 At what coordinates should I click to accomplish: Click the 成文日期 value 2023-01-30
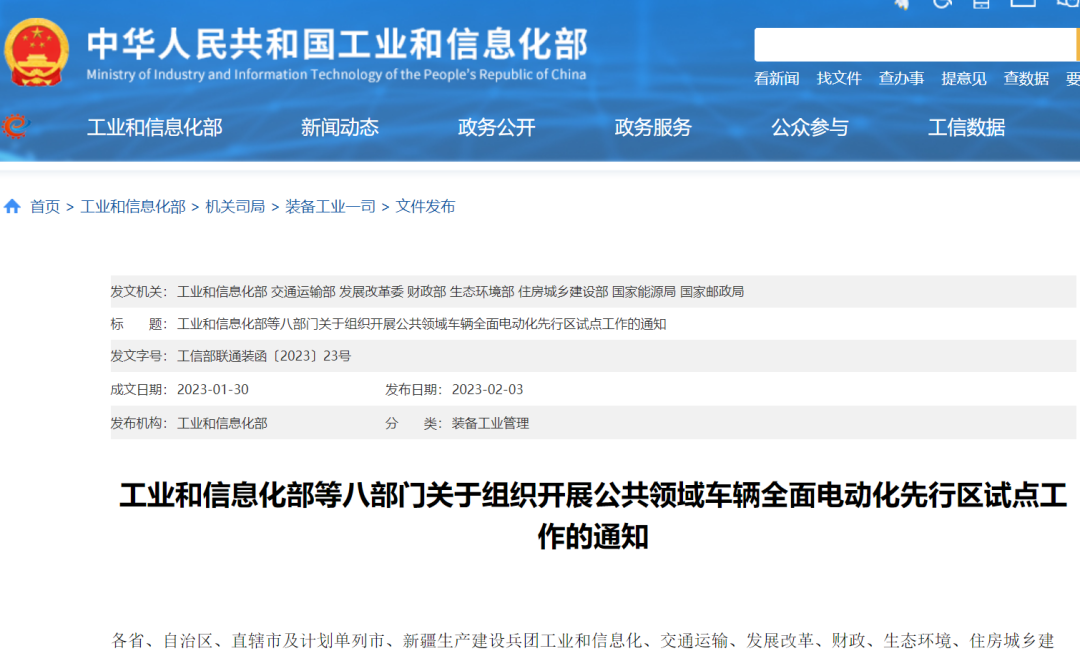point(213,390)
